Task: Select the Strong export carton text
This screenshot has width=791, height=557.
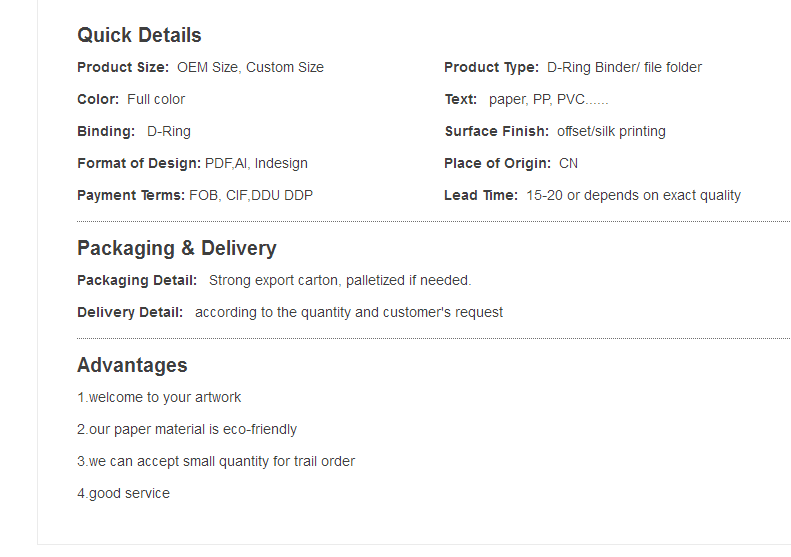Action: 340,280
